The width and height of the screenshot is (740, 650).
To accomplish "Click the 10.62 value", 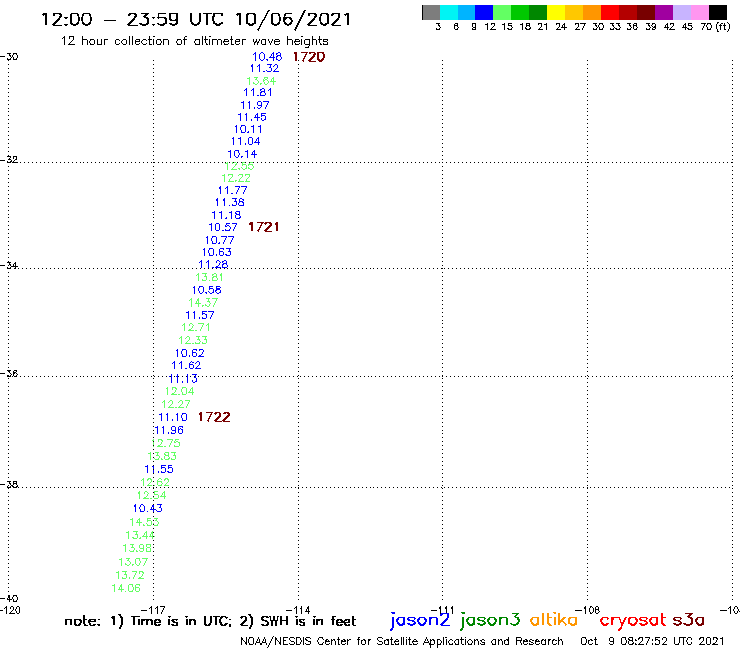I will [190, 354].
